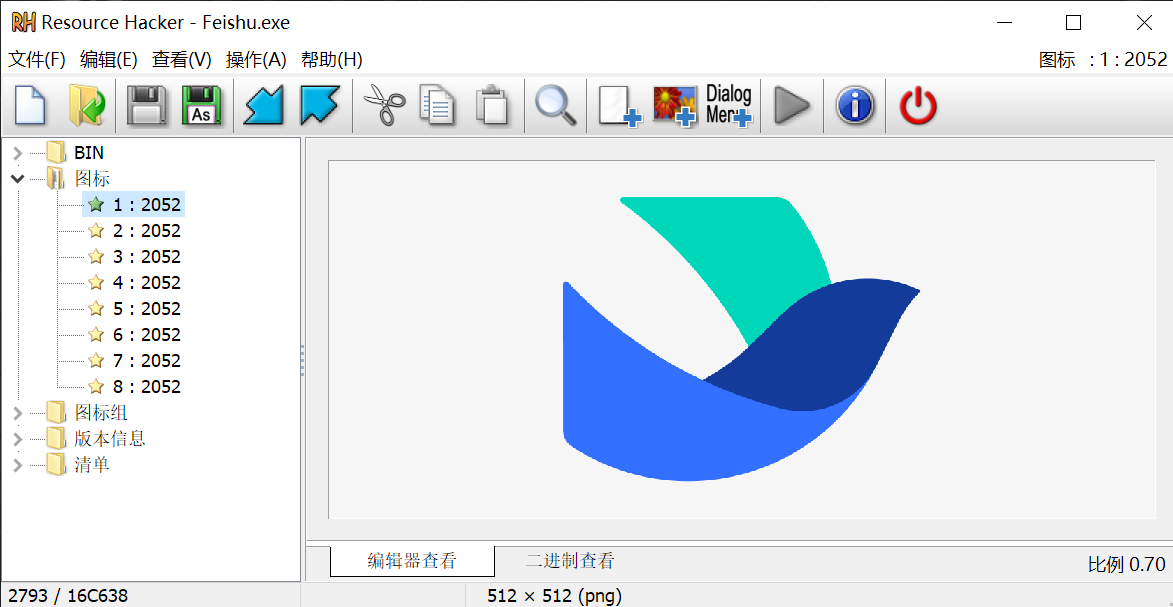Add an image resource via flower icon
The width and height of the screenshot is (1173, 607).
(675, 107)
